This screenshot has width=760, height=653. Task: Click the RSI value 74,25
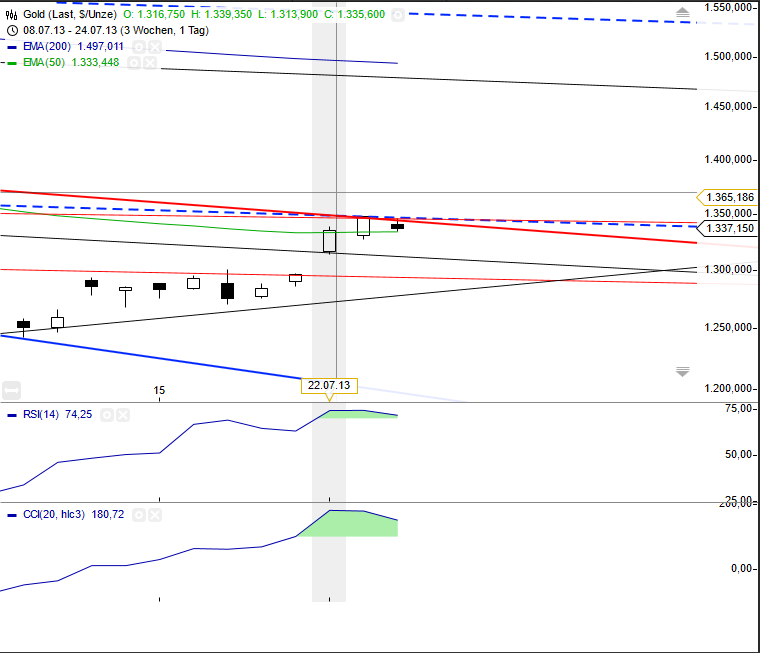click(79, 414)
